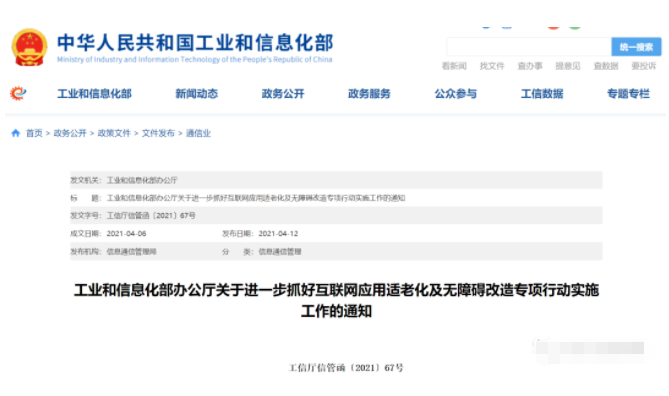
Task: Select the 工业和信息化部 navigation item
Action: [94, 93]
